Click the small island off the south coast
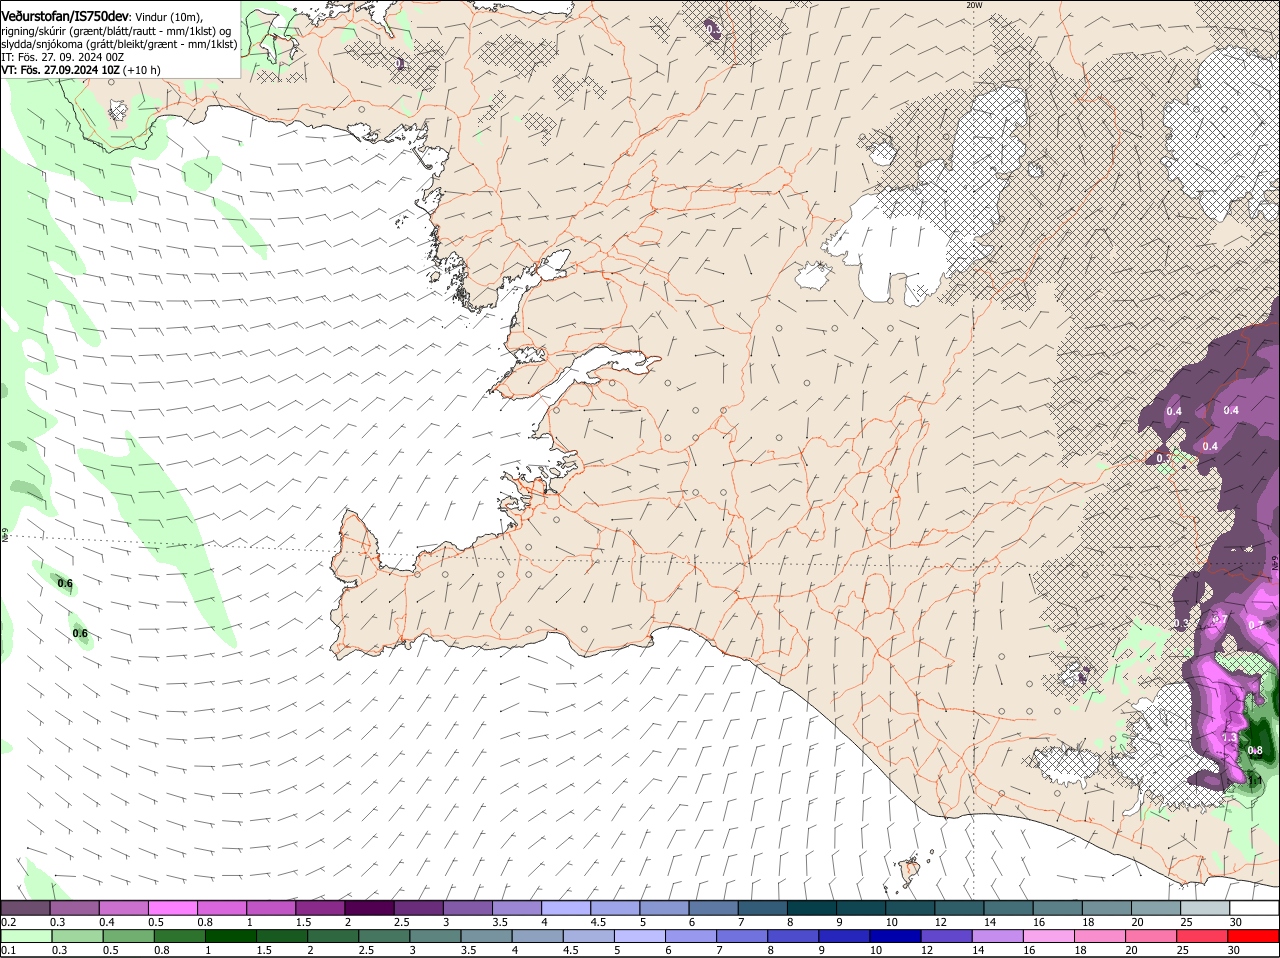1280x958 pixels. click(909, 871)
